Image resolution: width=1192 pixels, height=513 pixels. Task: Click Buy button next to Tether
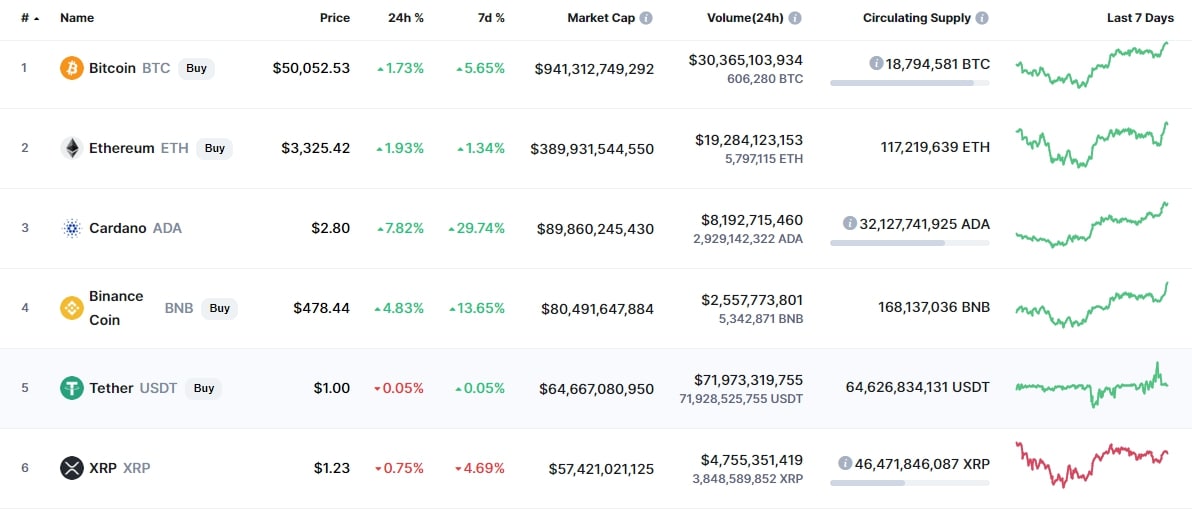[204, 388]
